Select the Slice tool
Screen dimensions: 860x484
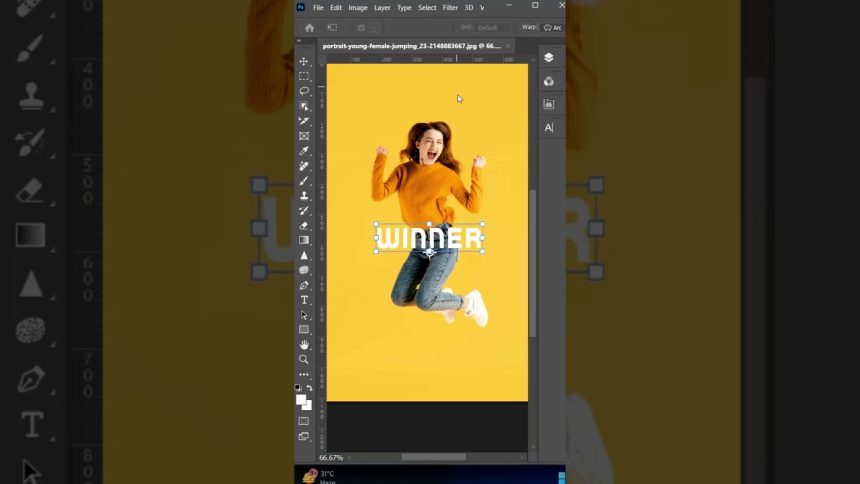[x=304, y=121]
